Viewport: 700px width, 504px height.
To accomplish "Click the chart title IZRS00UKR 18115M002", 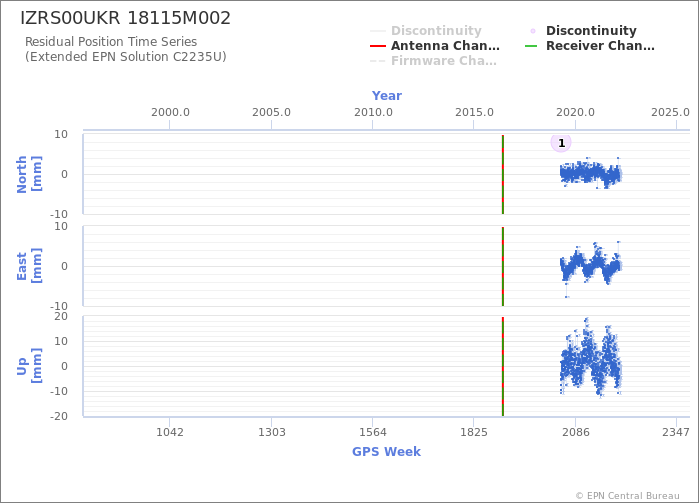I will point(125,18).
